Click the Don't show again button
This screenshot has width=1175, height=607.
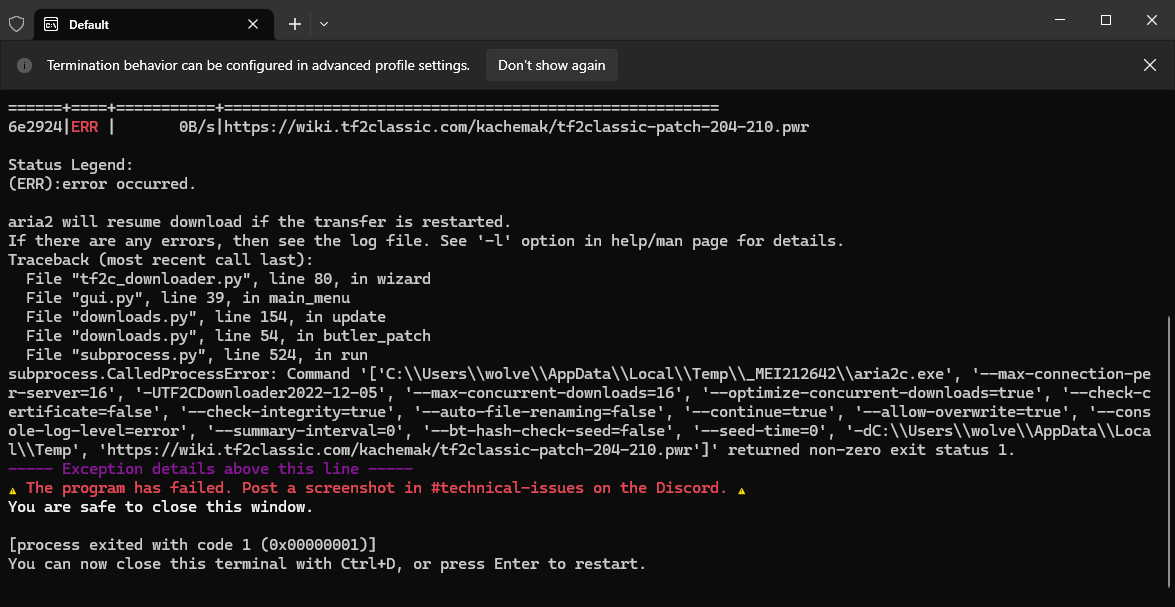552,65
